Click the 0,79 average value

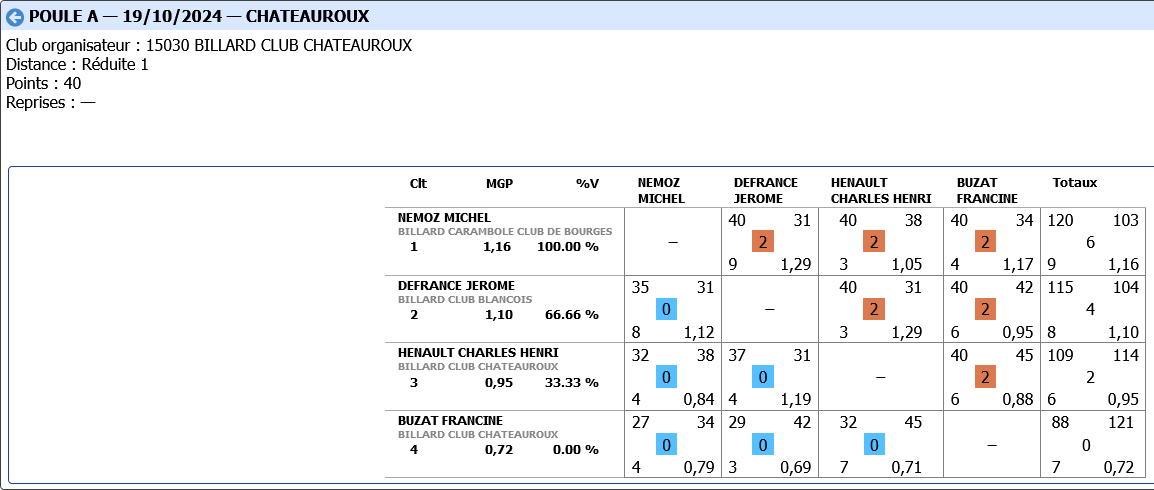pyautogui.click(x=699, y=468)
